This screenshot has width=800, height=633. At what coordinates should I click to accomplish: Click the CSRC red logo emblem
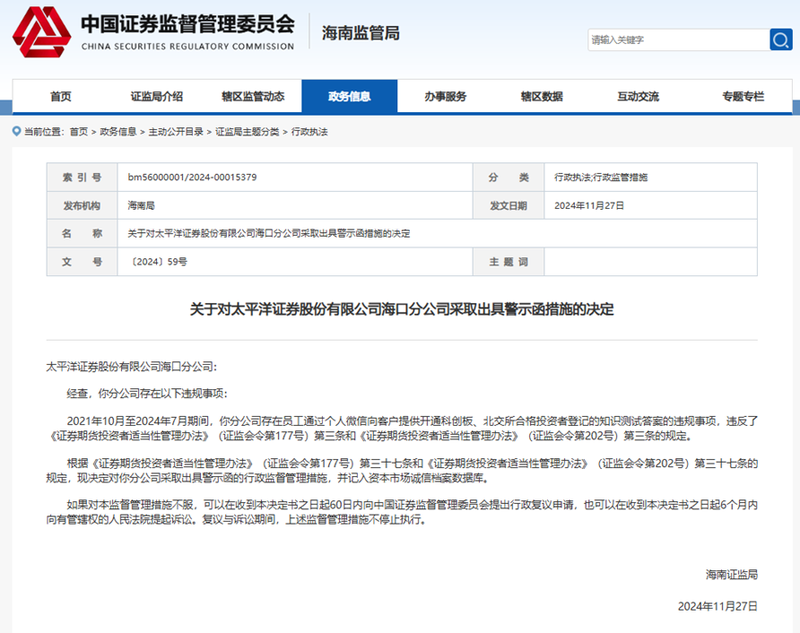41,32
